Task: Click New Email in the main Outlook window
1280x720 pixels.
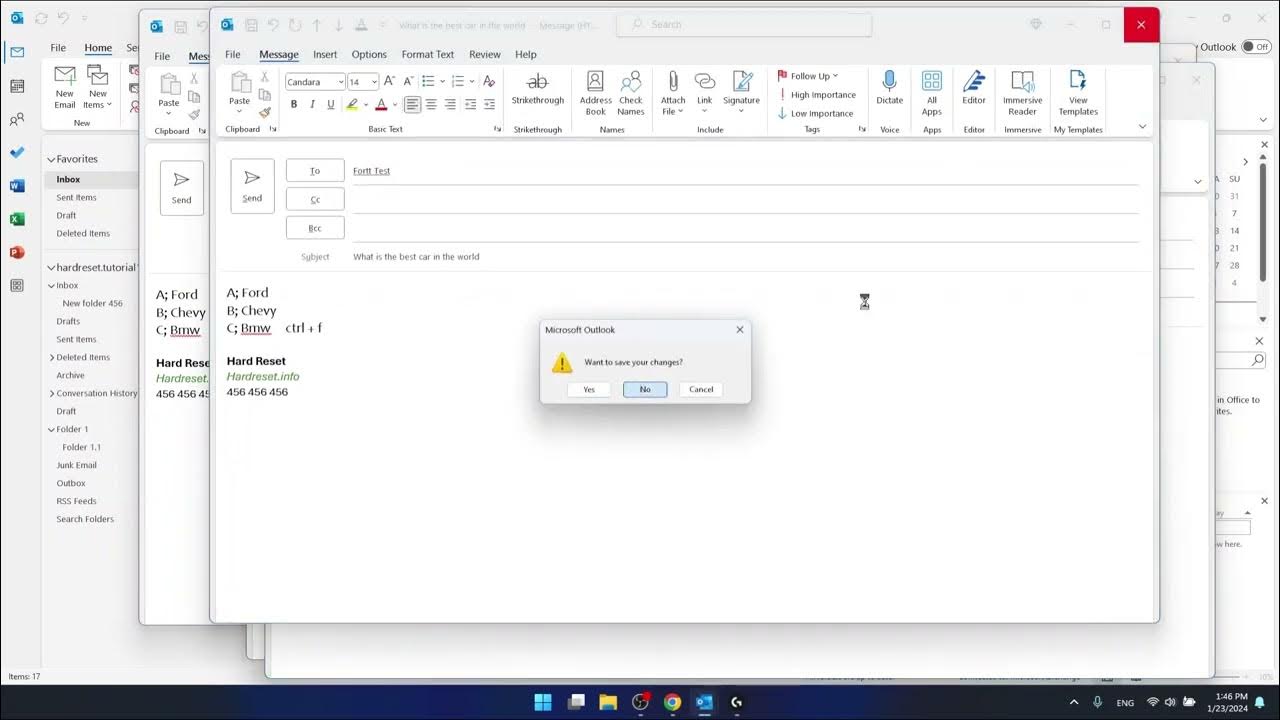Action: click(x=65, y=88)
